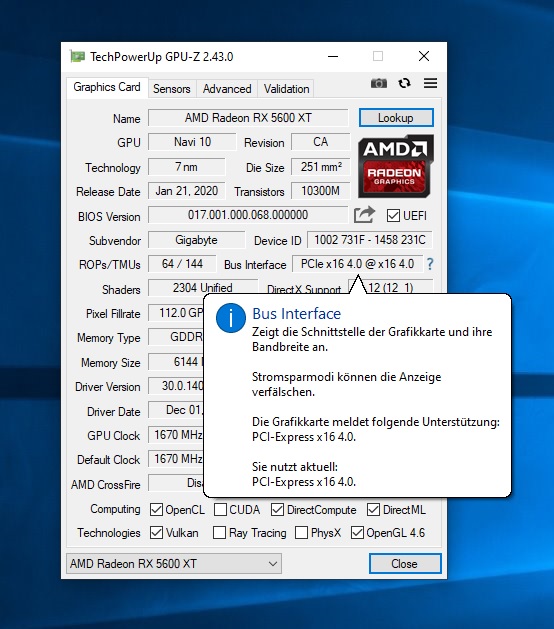Minimize the GPU-Z window
This screenshot has height=629, width=554.
333,56
